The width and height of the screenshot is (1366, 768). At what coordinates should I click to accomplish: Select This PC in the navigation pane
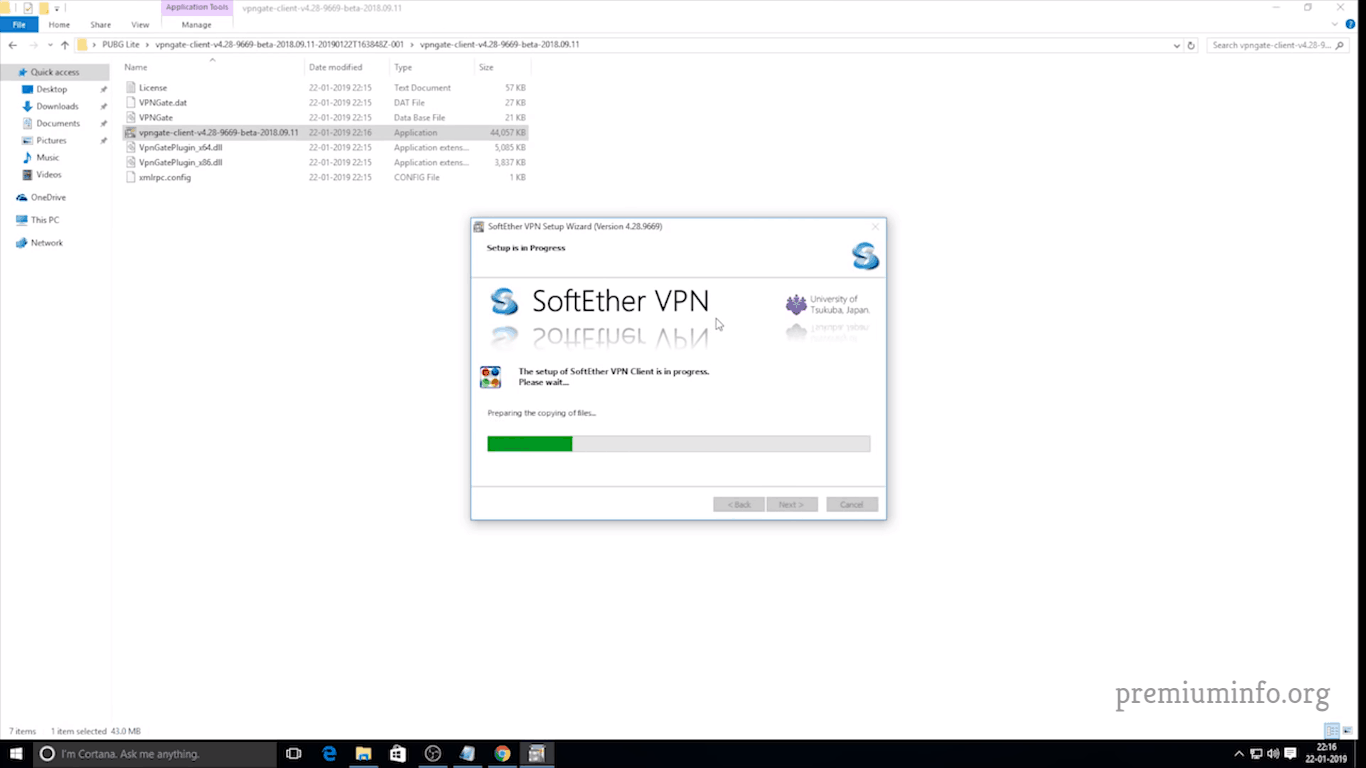point(44,220)
